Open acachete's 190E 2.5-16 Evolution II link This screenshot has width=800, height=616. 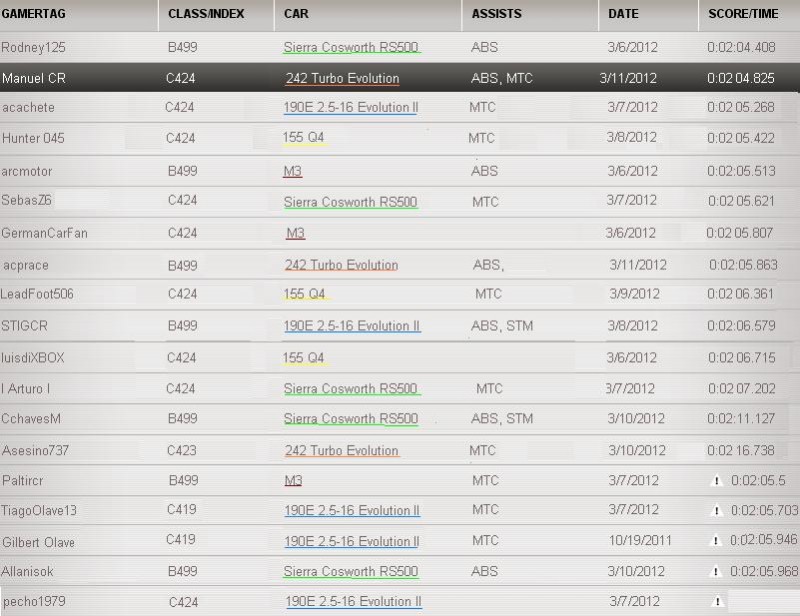pyautogui.click(x=350, y=107)
